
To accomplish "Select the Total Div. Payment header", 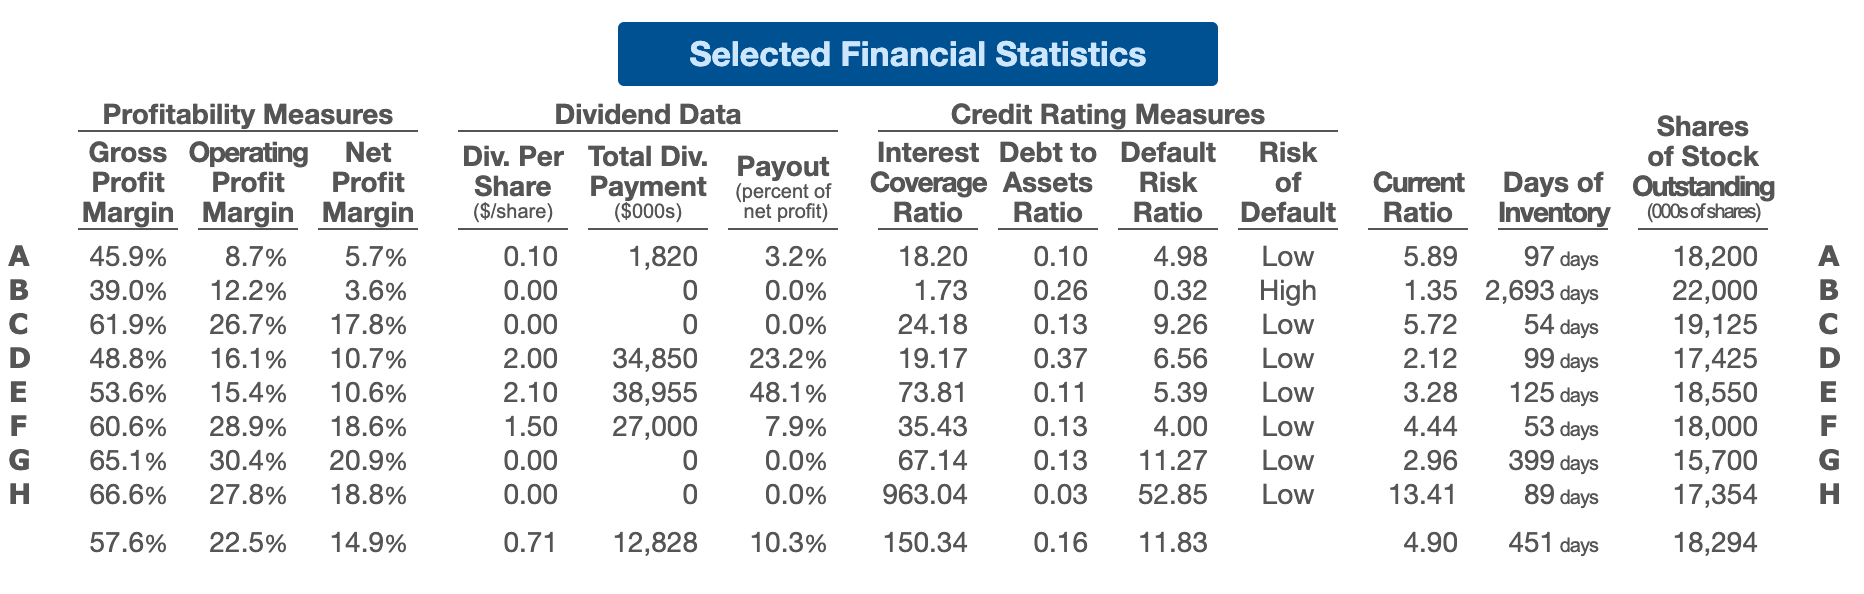I will (648, 183).
